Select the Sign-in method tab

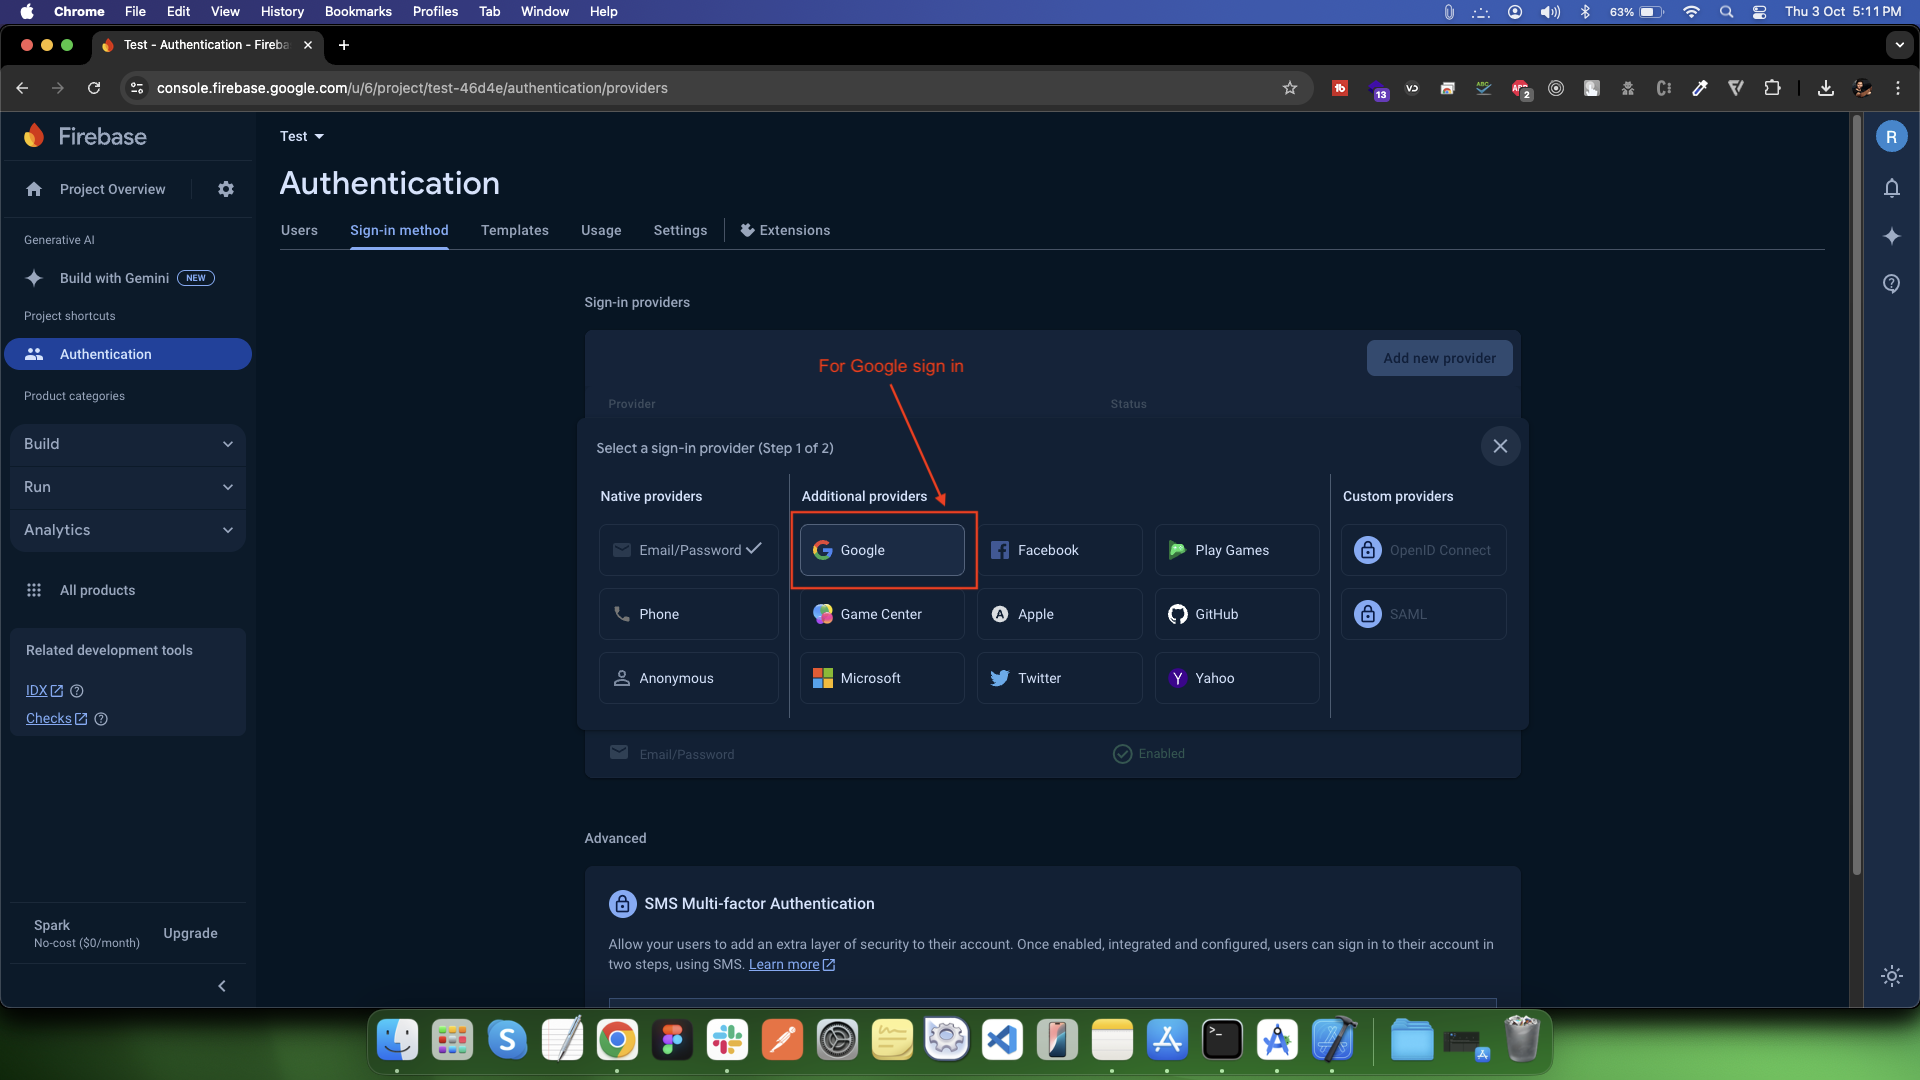point(398,229)
